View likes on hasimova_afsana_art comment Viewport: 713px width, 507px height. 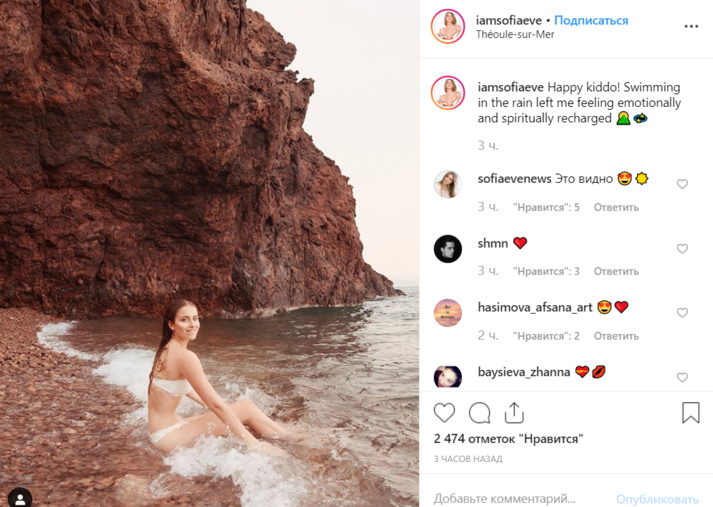tap(546, 336)
